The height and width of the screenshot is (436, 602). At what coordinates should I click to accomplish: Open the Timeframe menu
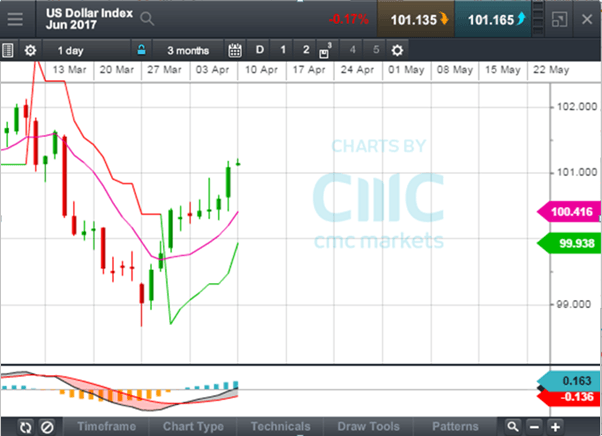(106, 426)
